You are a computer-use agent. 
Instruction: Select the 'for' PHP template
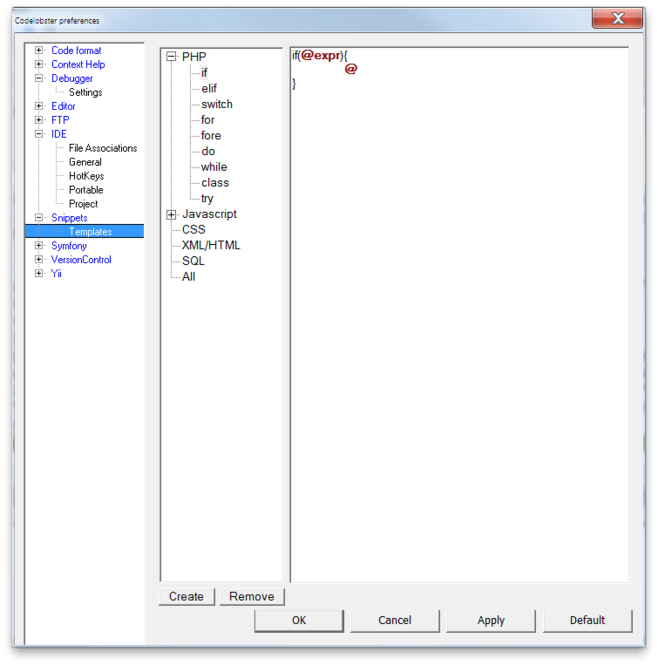(x=208, y=120)
